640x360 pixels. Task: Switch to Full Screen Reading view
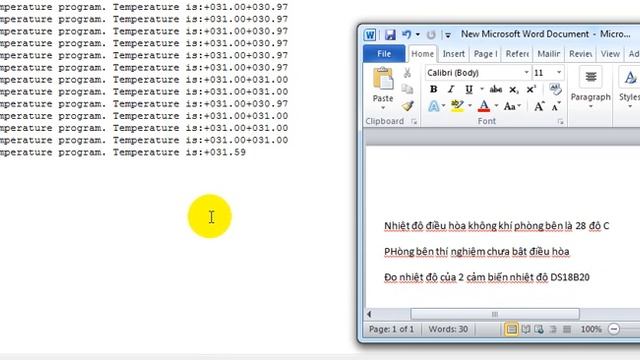[526, 329]
